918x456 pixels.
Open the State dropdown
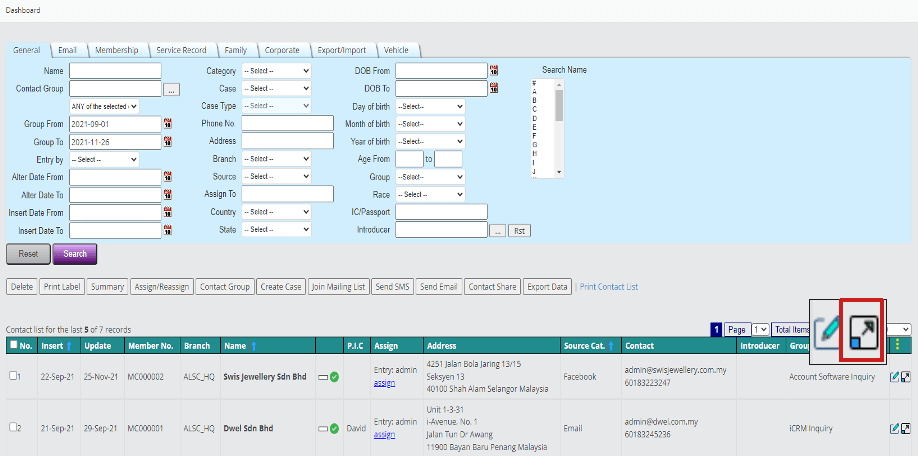[x=276, y=229]
